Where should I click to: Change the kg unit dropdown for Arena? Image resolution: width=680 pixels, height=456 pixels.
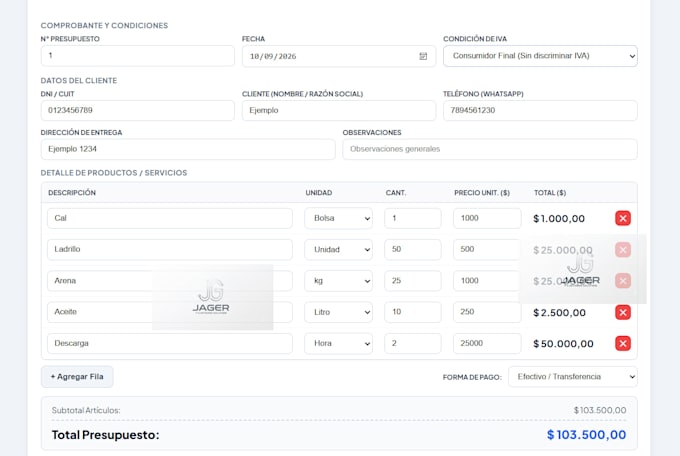click(338, 281)
